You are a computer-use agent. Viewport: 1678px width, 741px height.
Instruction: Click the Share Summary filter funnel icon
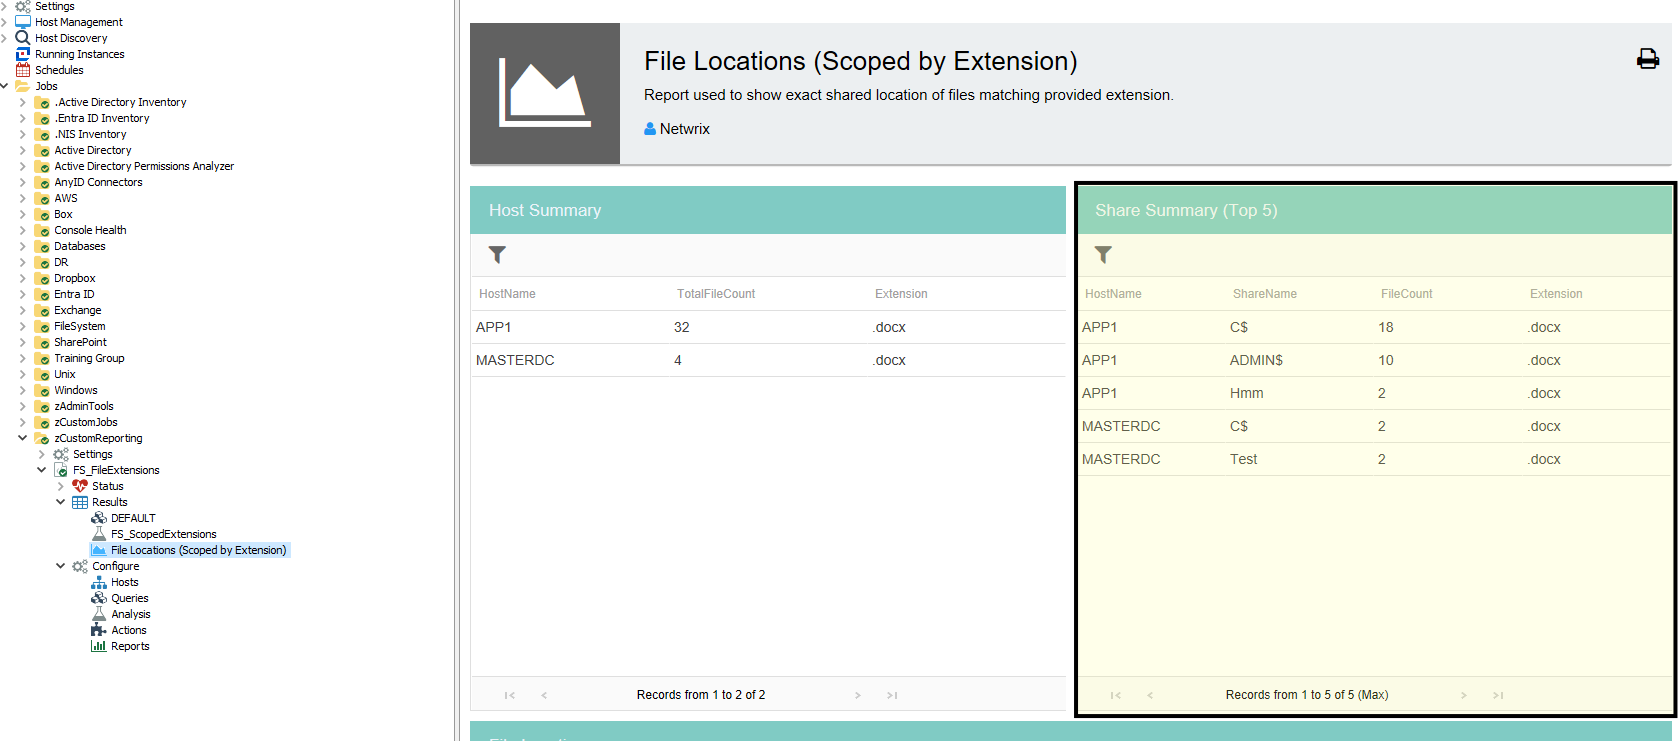1103,255
